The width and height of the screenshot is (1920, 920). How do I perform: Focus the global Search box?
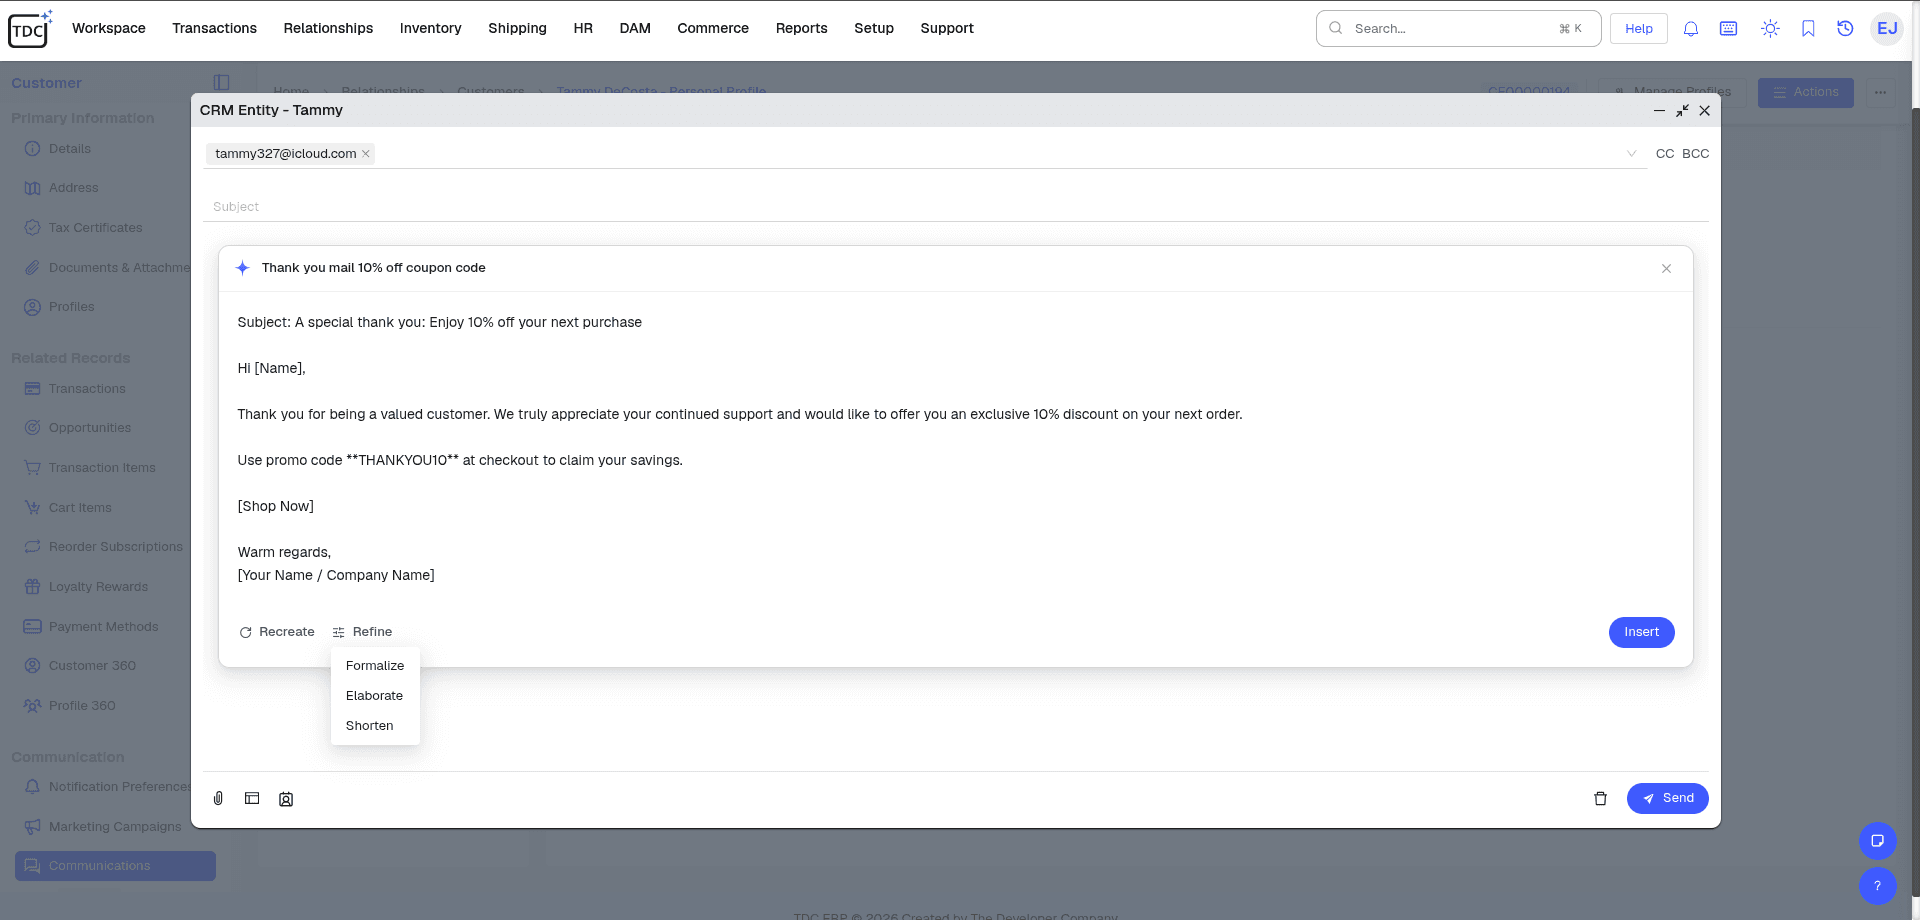[1458, 29]
